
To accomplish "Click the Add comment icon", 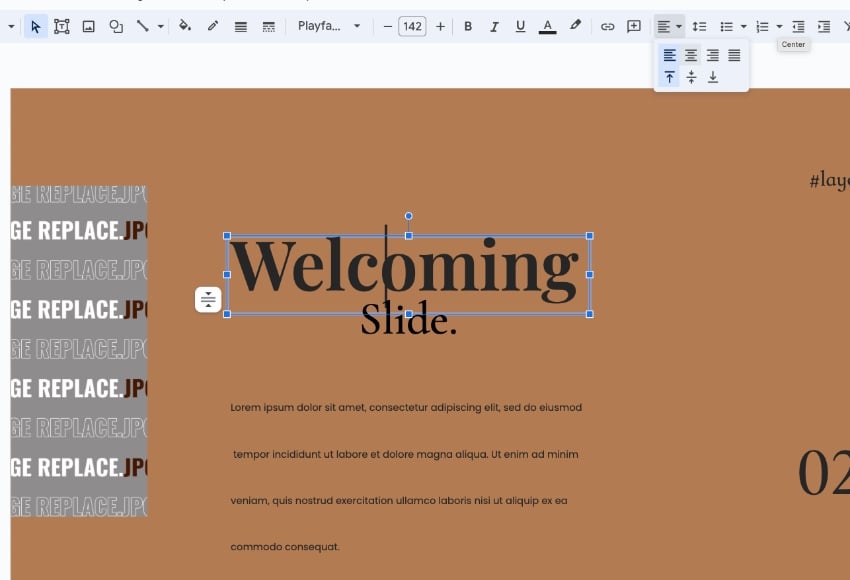I will click(x=634, y=27).
